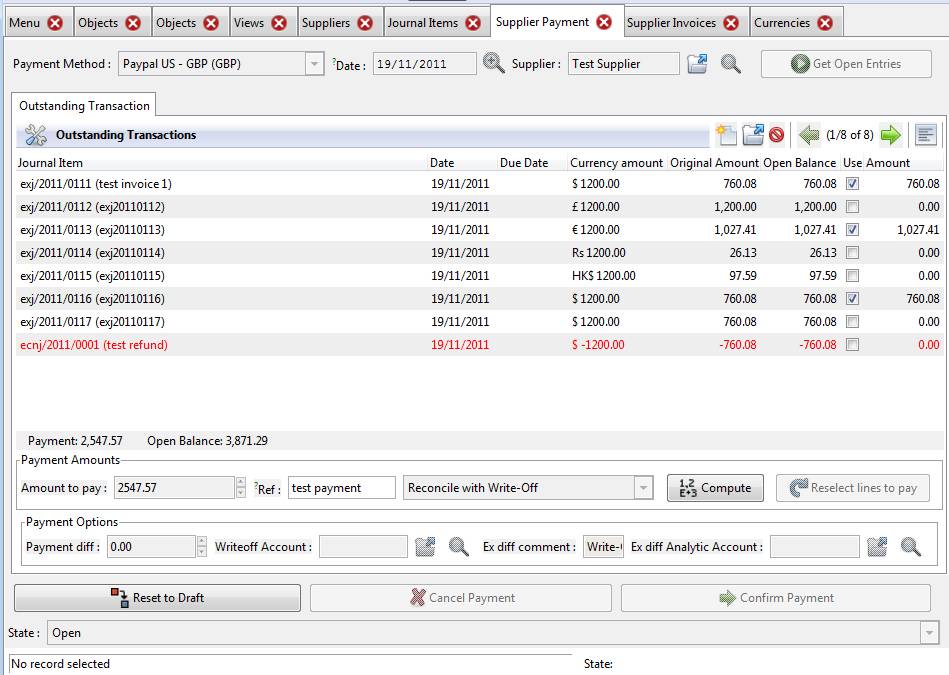Go to previous record with left arrow
Image resolution: width=949 pixels, height=675 pixels.
pos(809,135)
